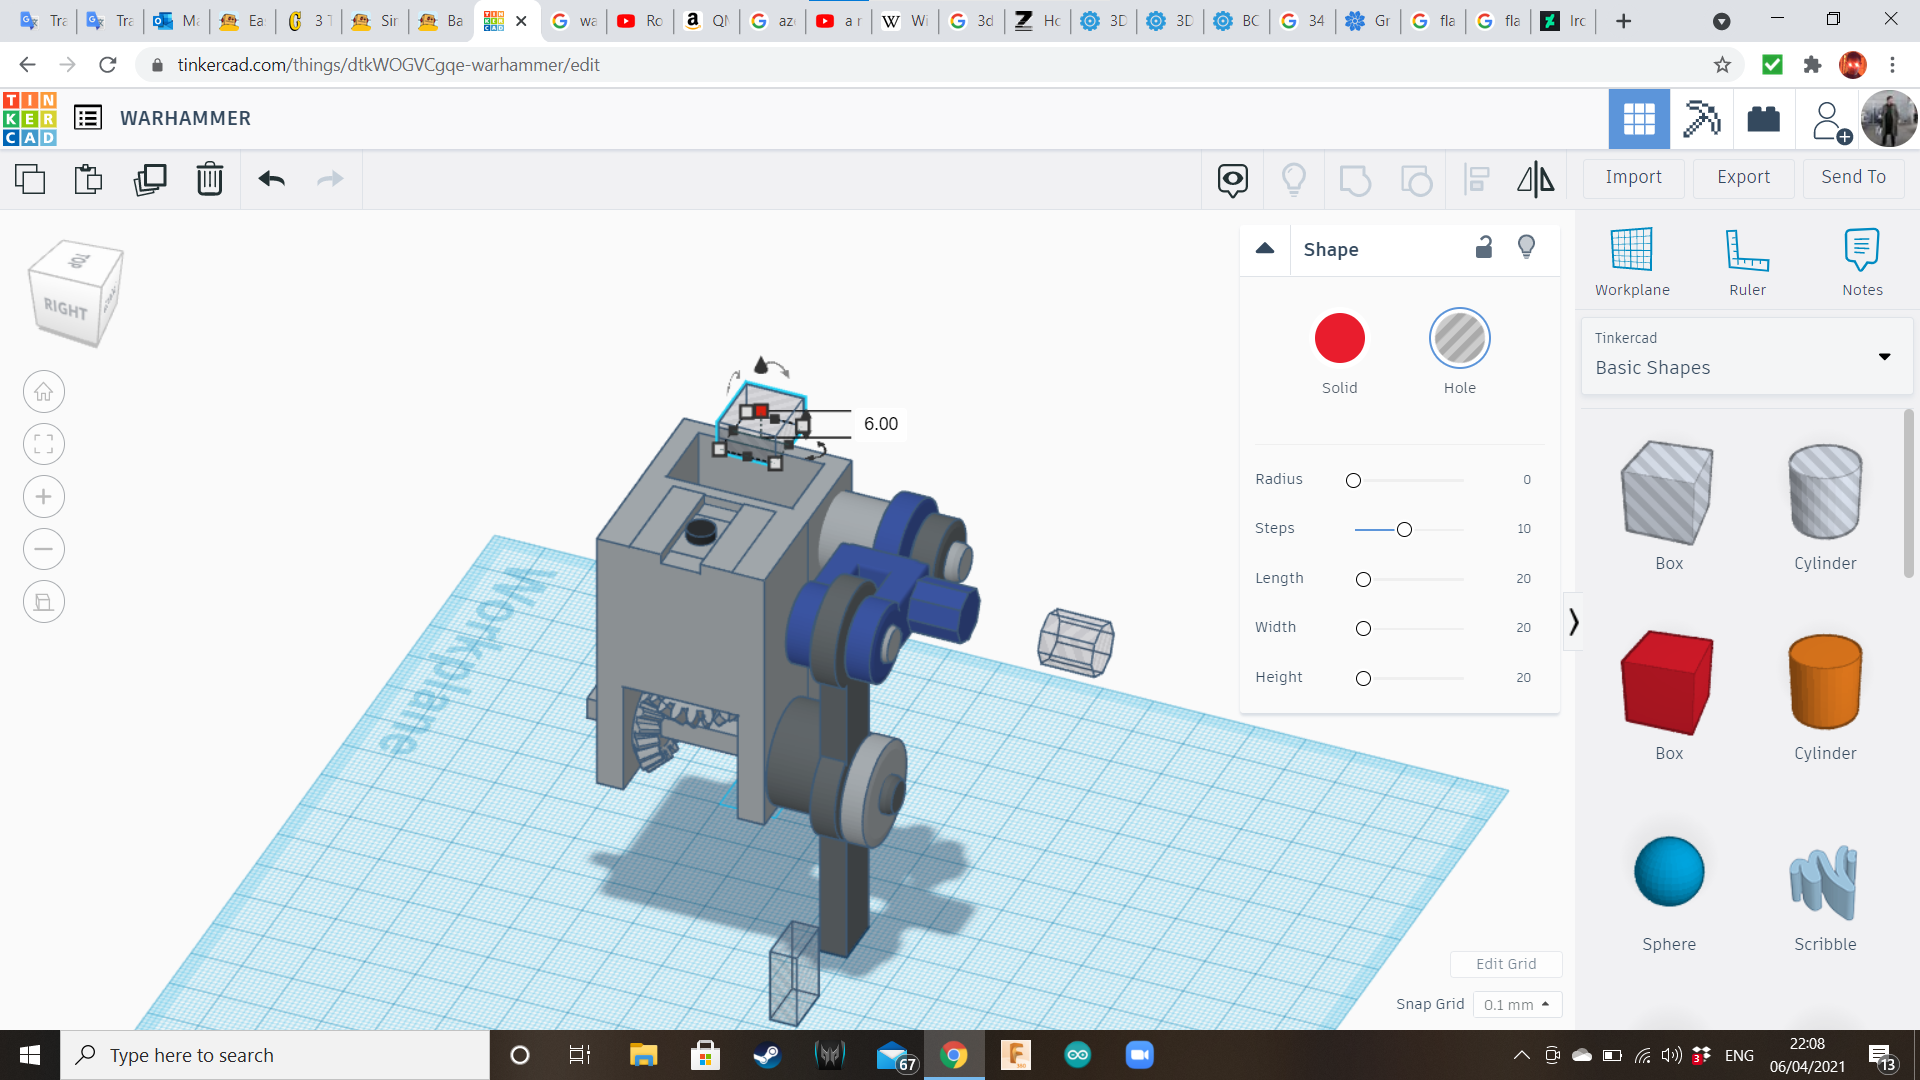Click the Home view icon
The height and width of the screenshot is (1080, 1920).
click(44, 392)
